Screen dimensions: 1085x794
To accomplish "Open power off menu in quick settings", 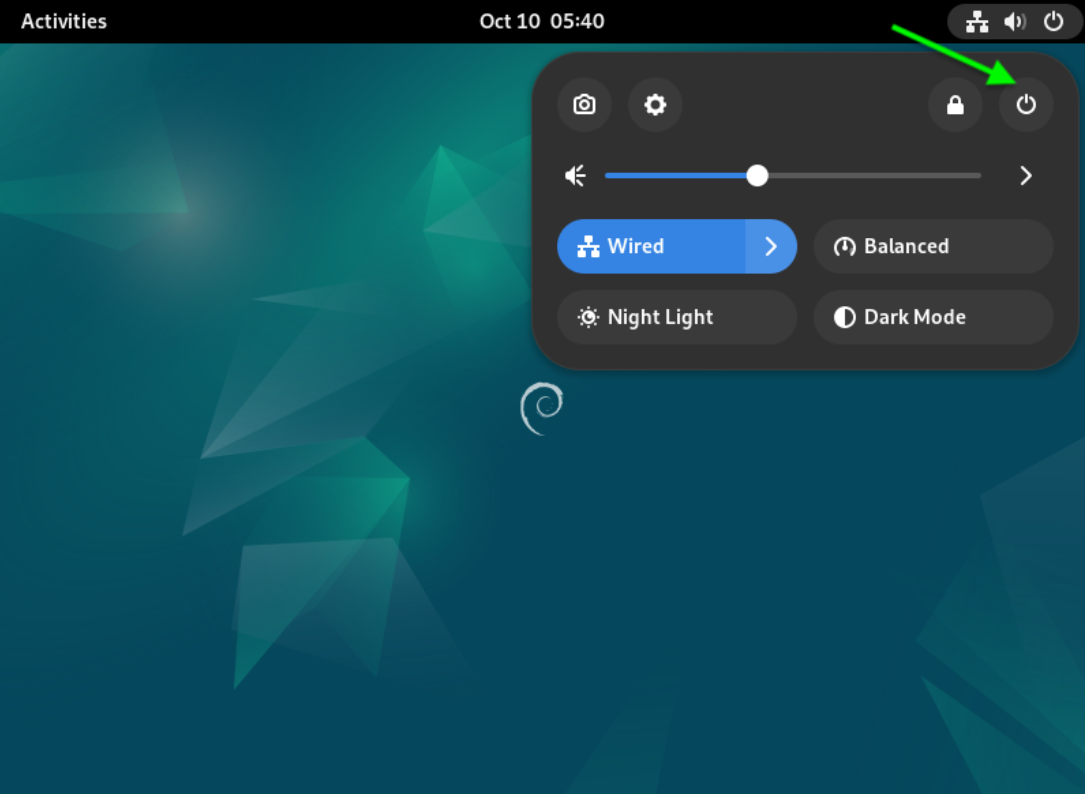I will (x=1025, y=105).
